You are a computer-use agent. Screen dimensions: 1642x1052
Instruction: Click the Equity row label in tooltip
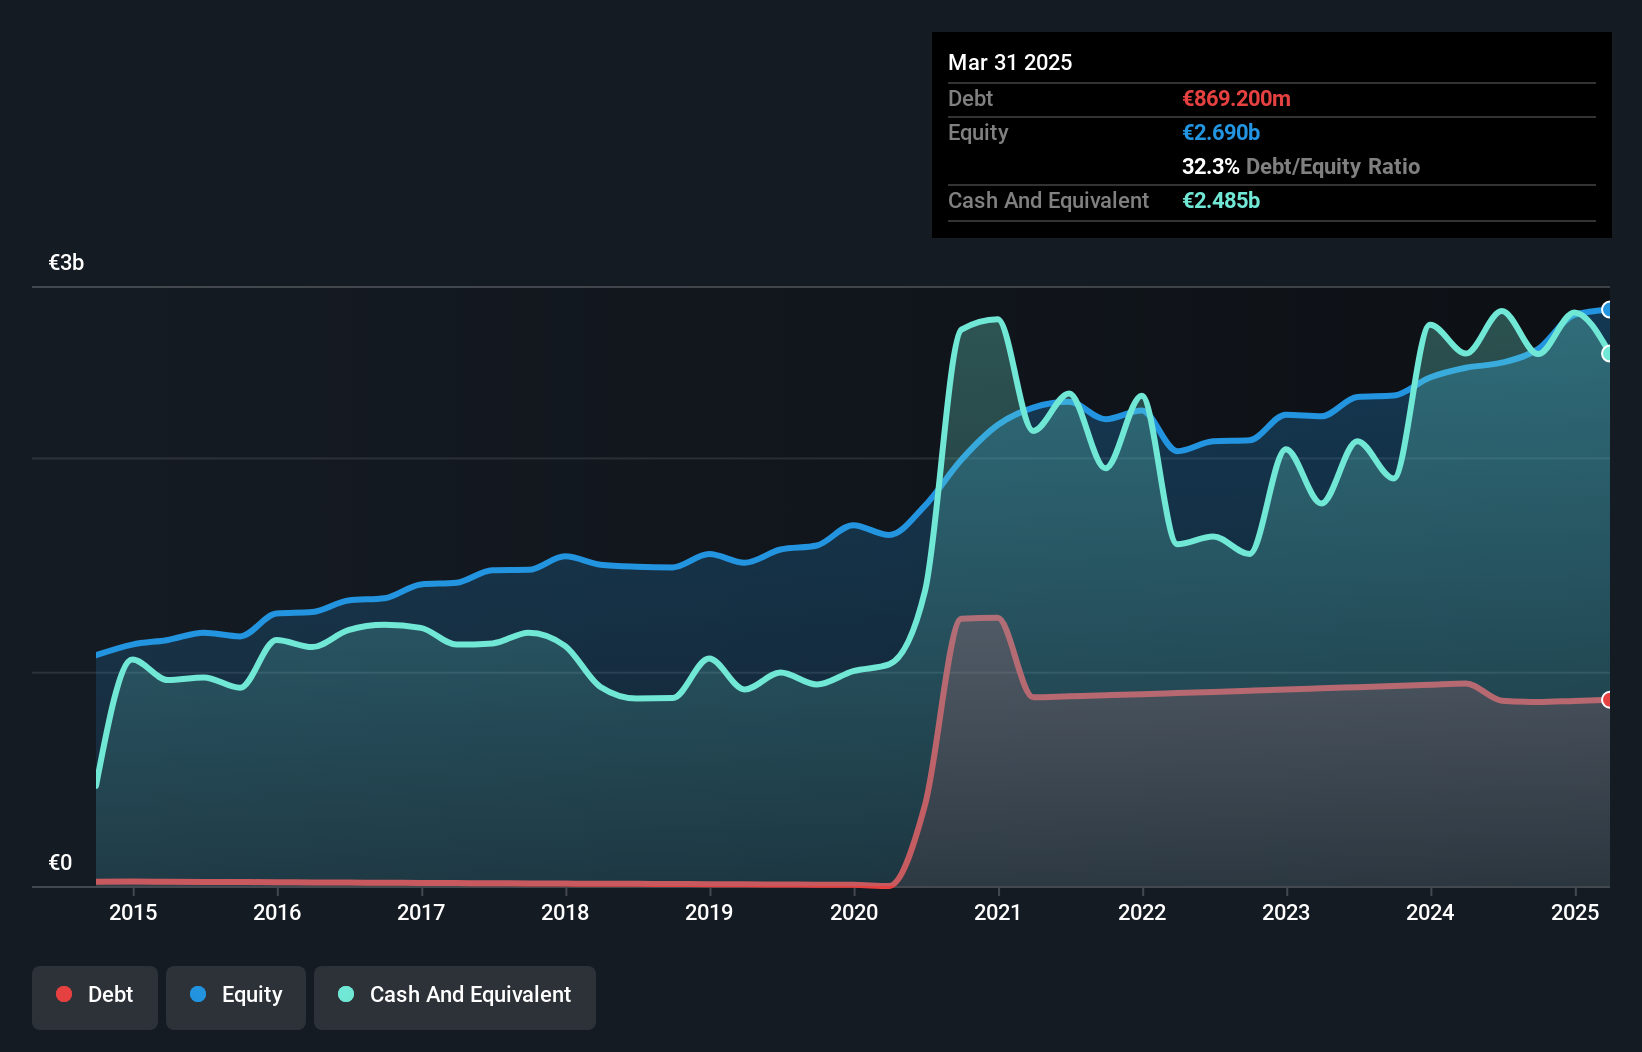[978, 132]
